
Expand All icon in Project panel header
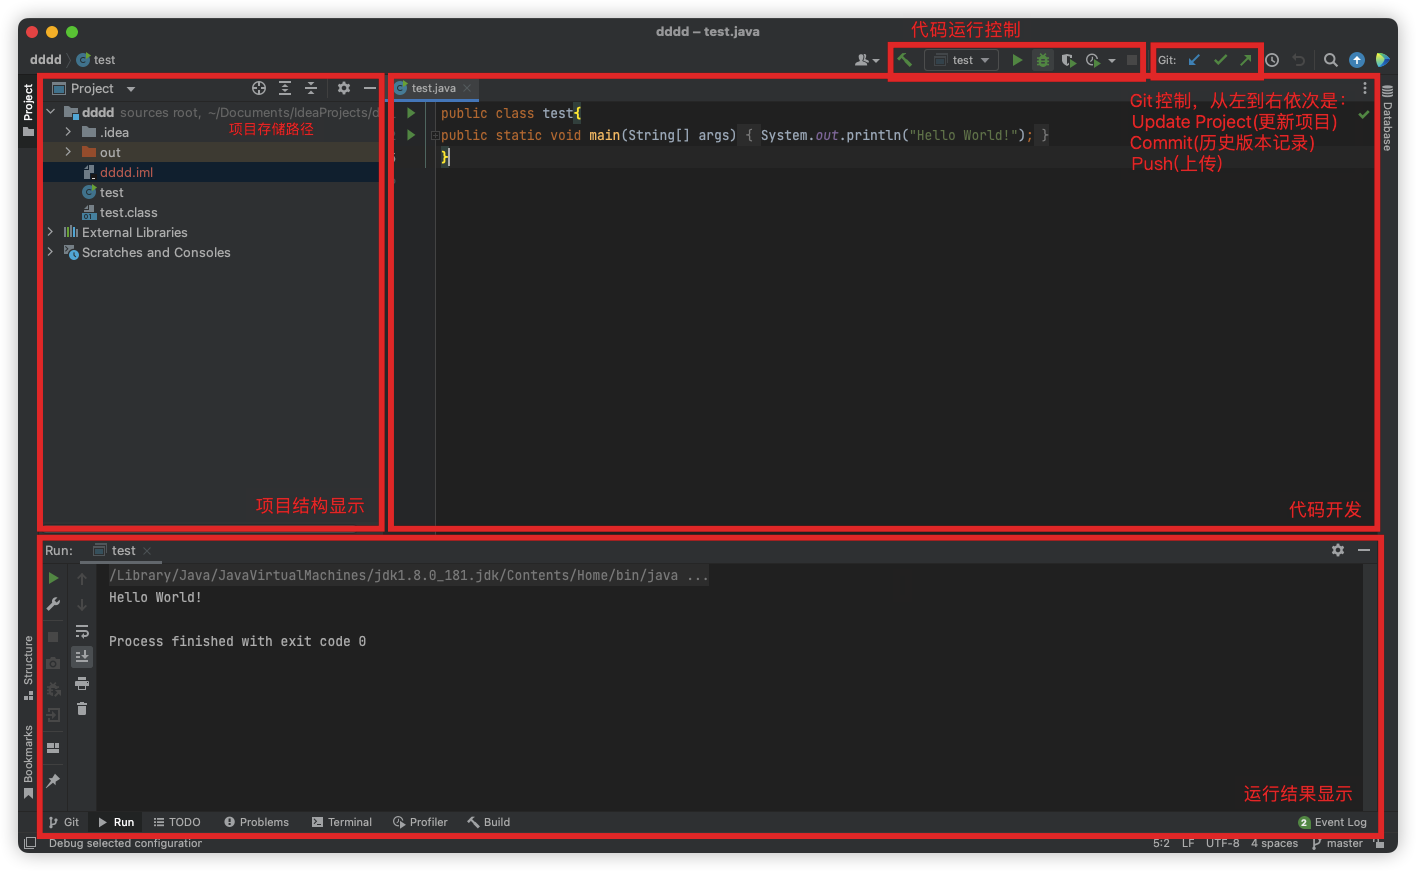pyautogui.click(x=285, y=88)
